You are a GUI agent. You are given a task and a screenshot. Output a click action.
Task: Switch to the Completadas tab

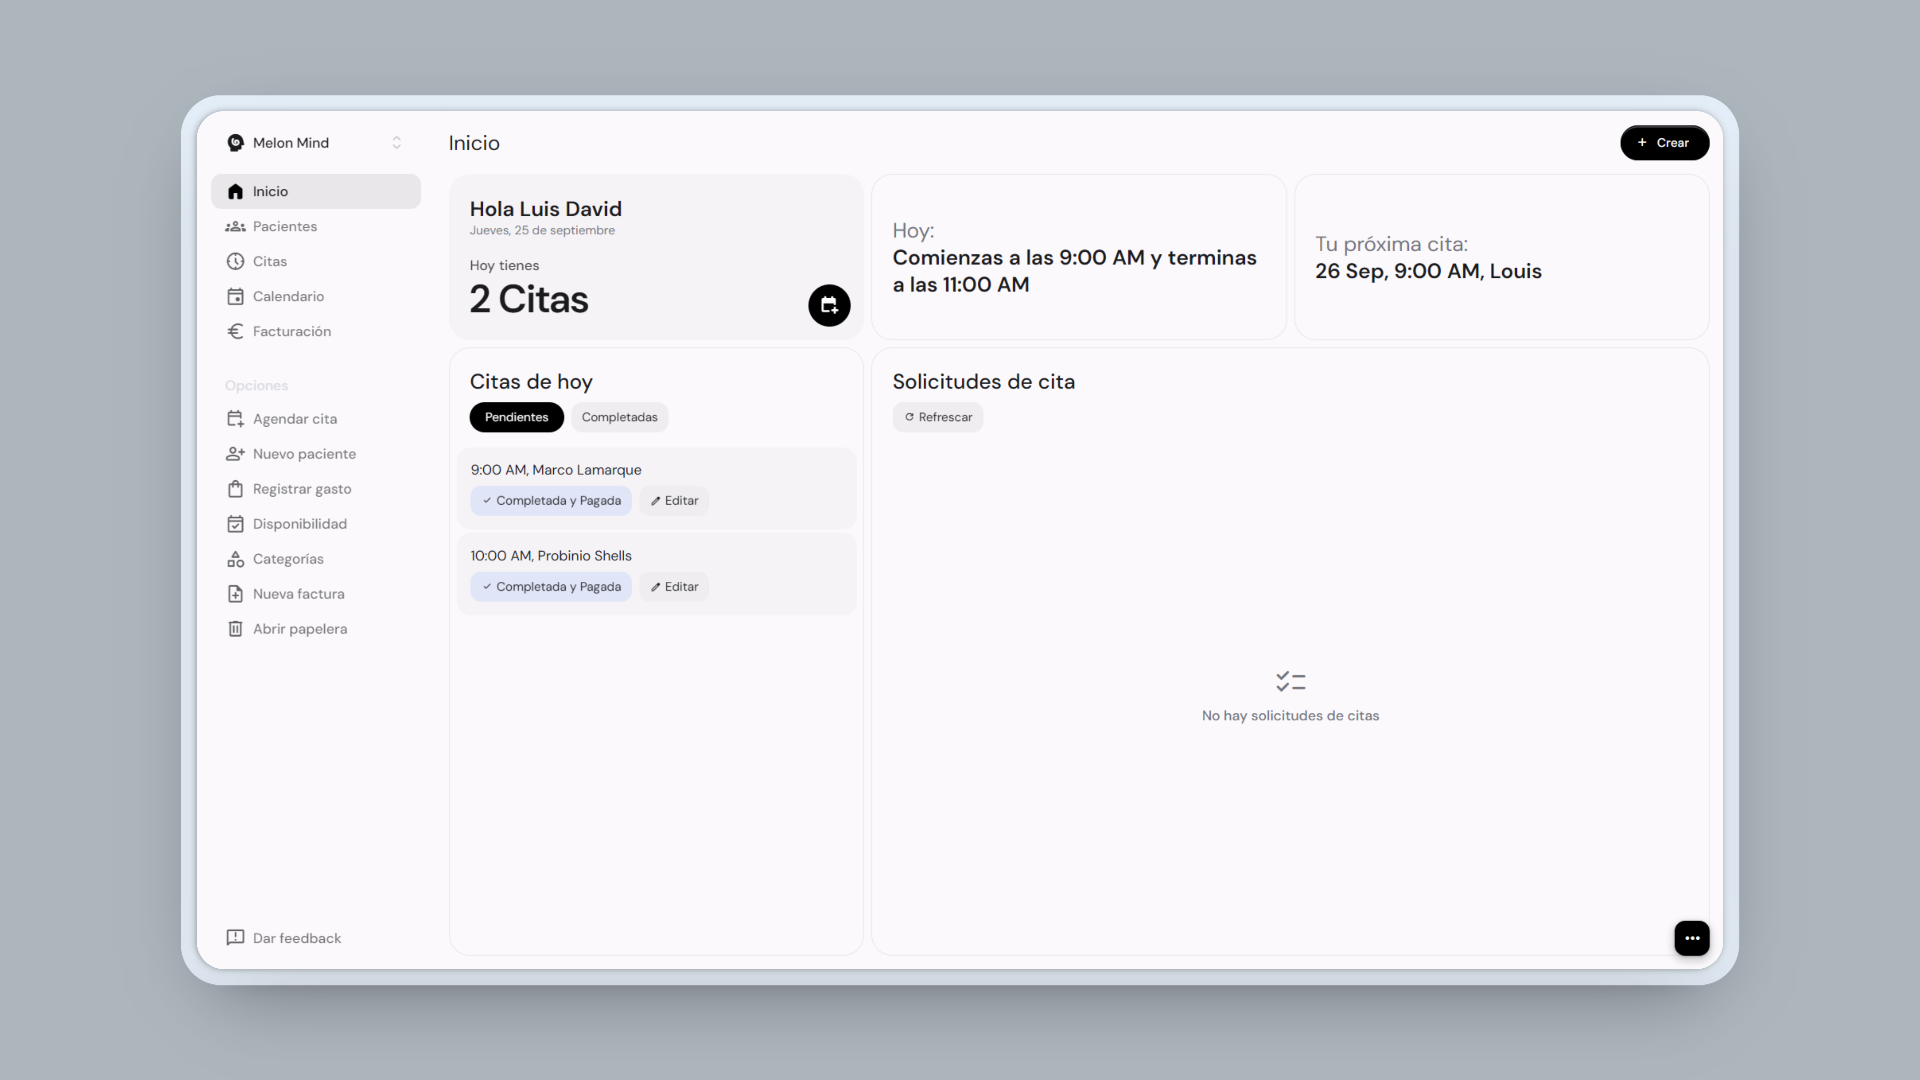coord(619,417)
